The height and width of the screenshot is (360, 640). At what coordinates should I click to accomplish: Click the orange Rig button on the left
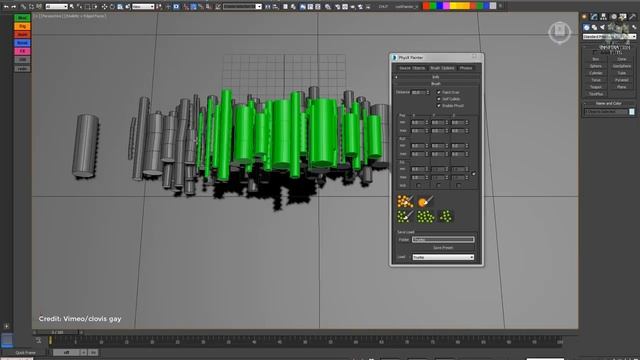coord(22,26)
